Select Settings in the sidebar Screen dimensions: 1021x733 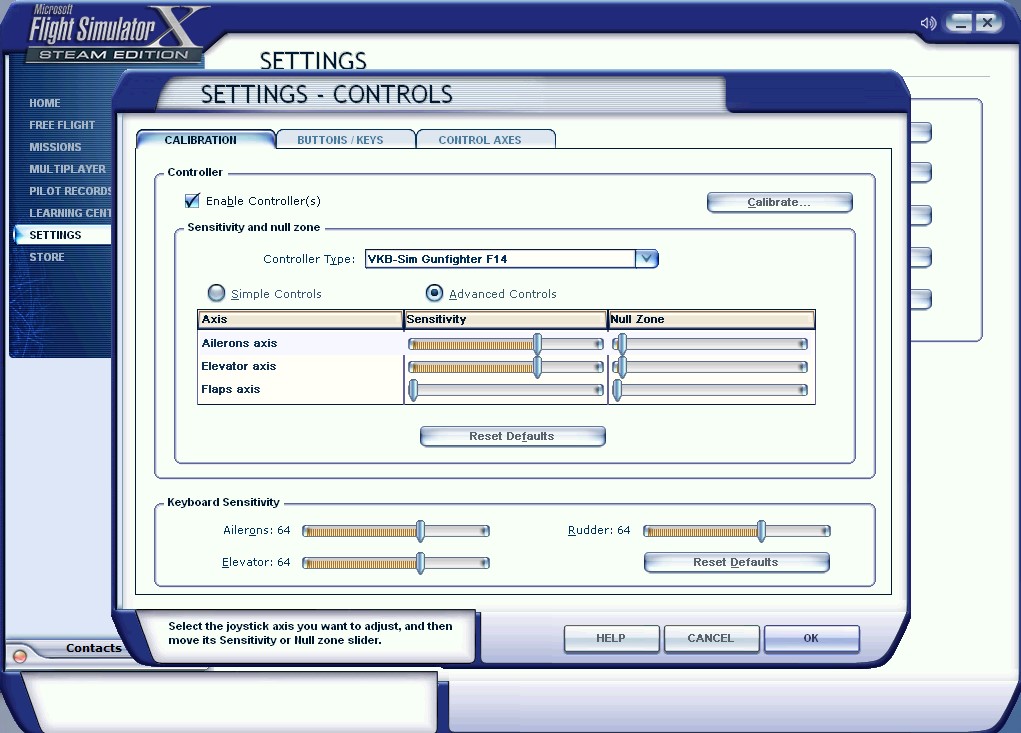pyautogui.click(x=62, y=235)
